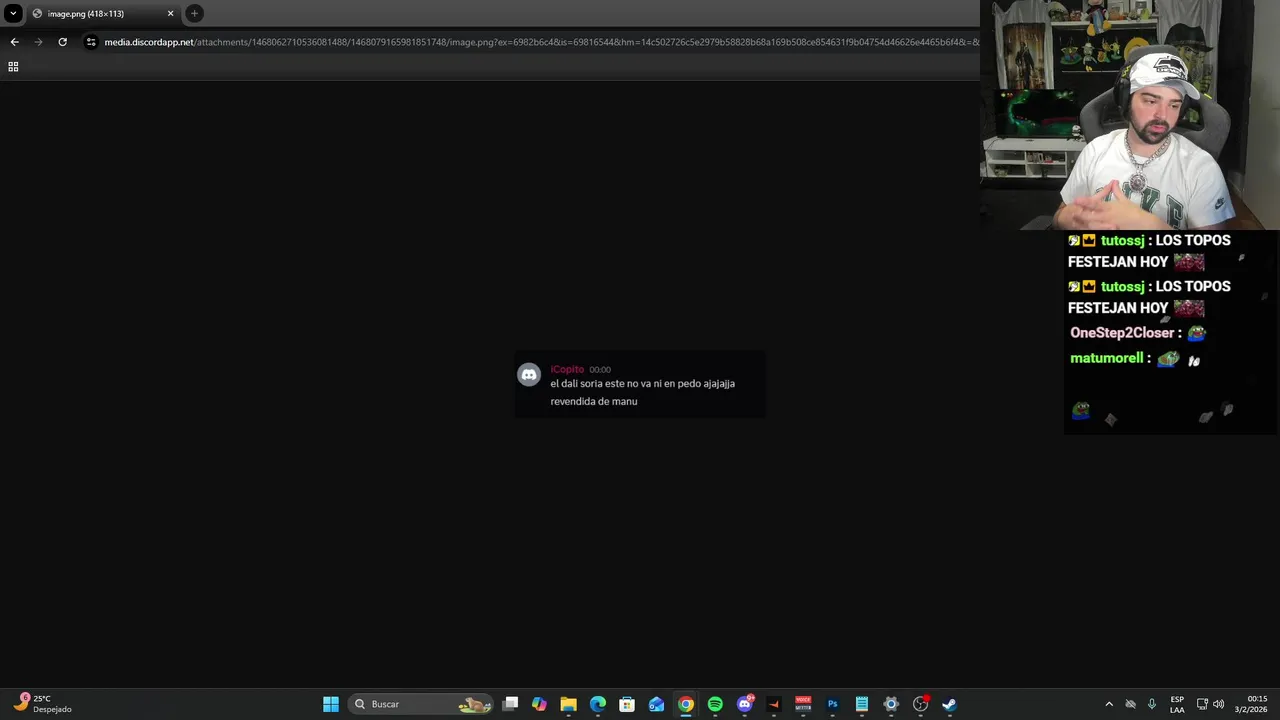Click the Buscar taskbar search box
This screenshot has width=1280, height=720.
click(x=422, y=704)
